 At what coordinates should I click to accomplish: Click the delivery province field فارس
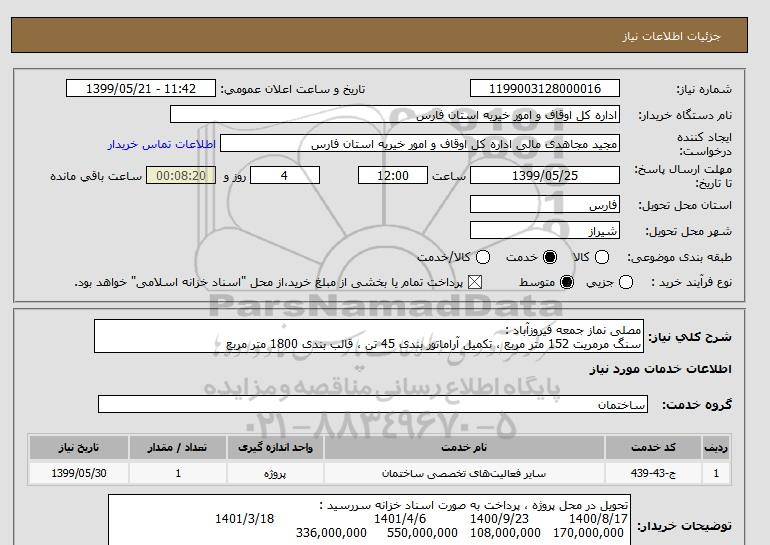point(545,205)
